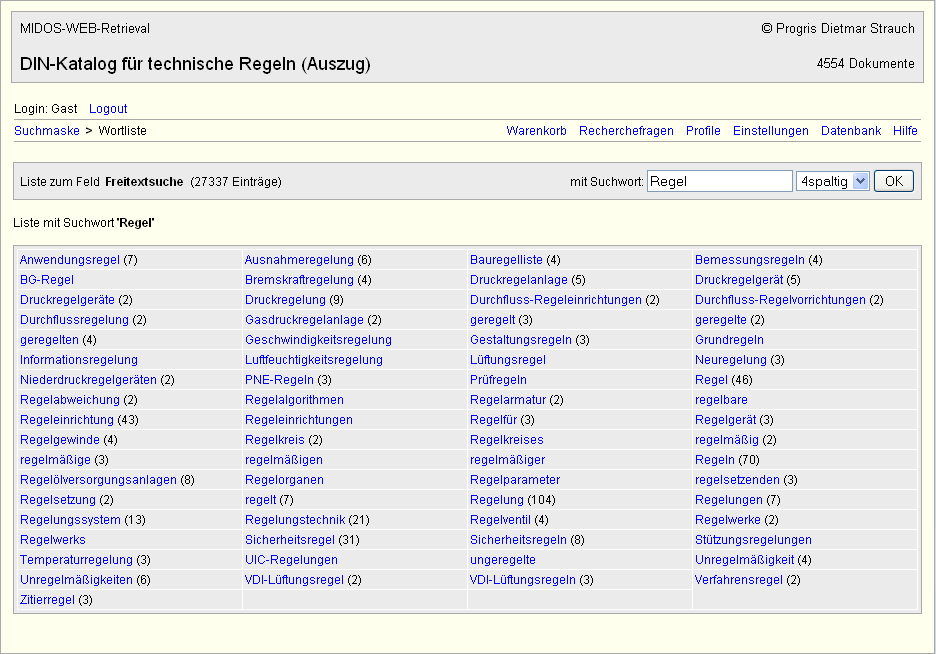
Task: Click into the Suchwort input field
Action: 719,181
